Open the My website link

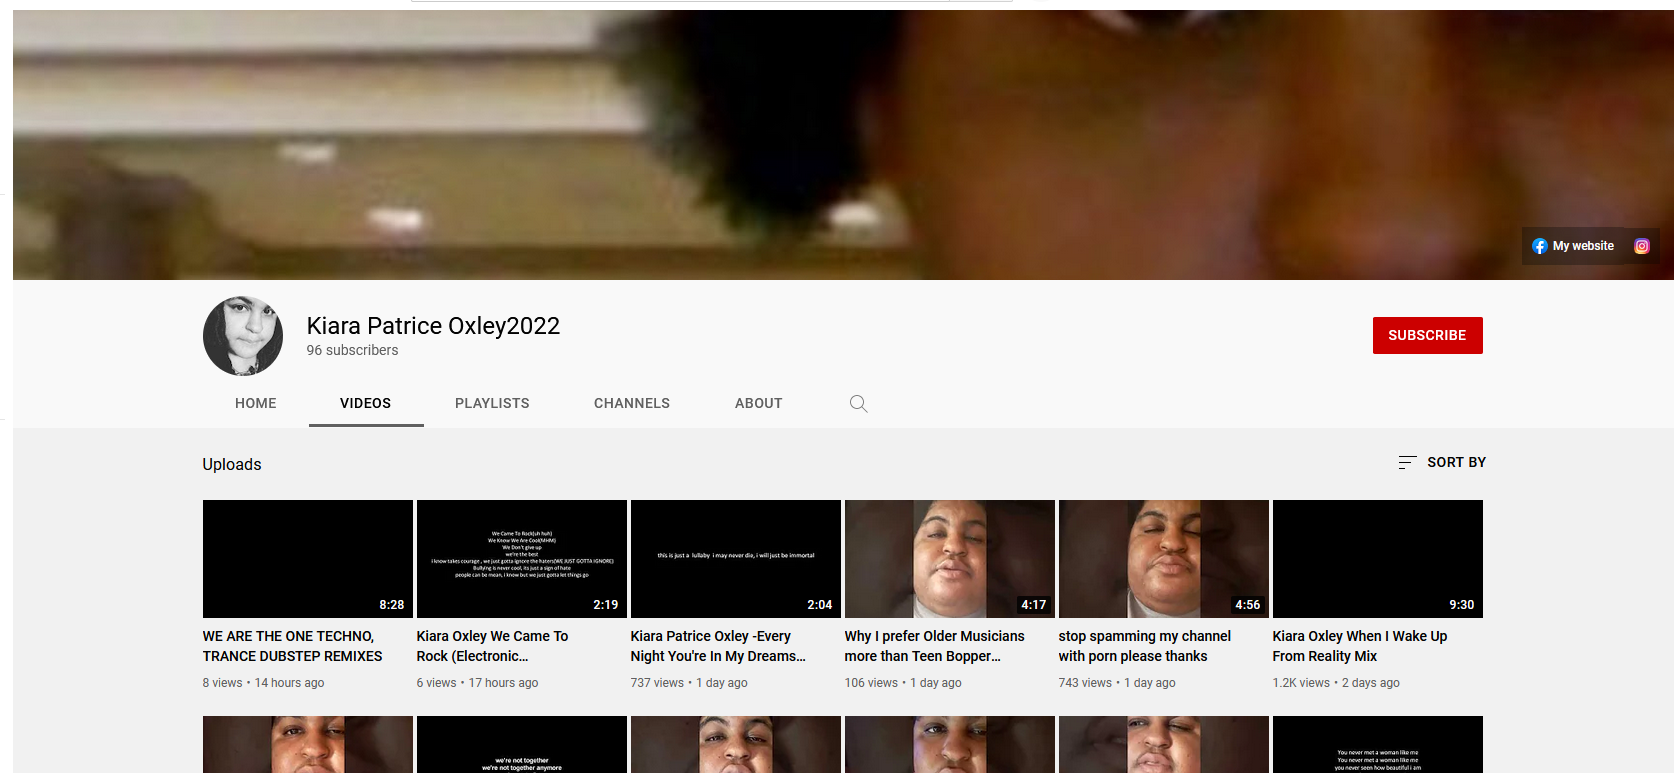click(x=1583, y=246)
